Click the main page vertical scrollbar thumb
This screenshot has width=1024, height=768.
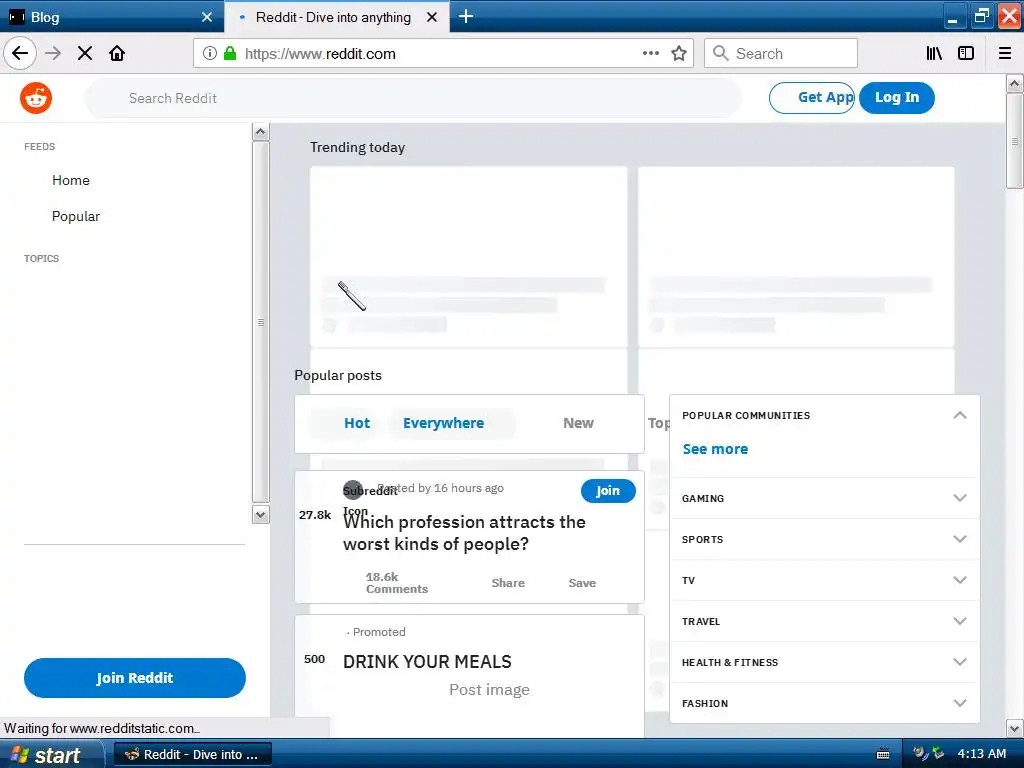point(1014,141)
